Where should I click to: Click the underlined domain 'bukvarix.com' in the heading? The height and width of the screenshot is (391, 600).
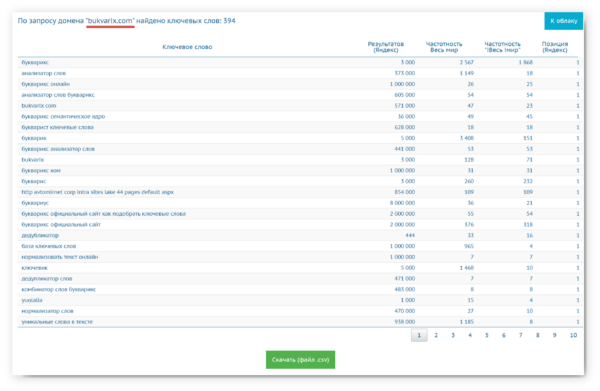coord(110,21)
